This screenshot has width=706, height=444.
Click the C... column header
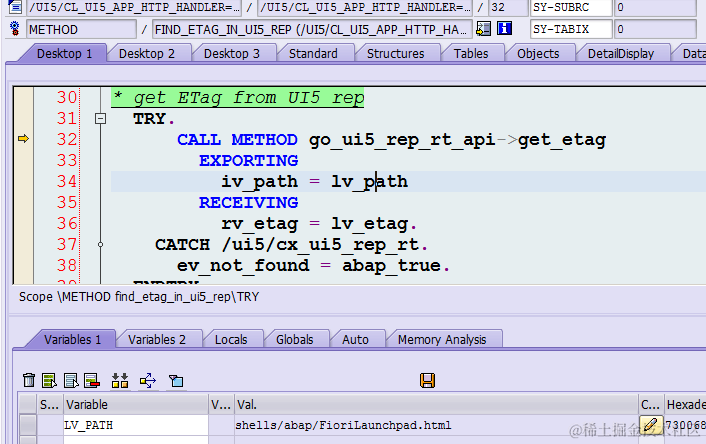[651, 404]
